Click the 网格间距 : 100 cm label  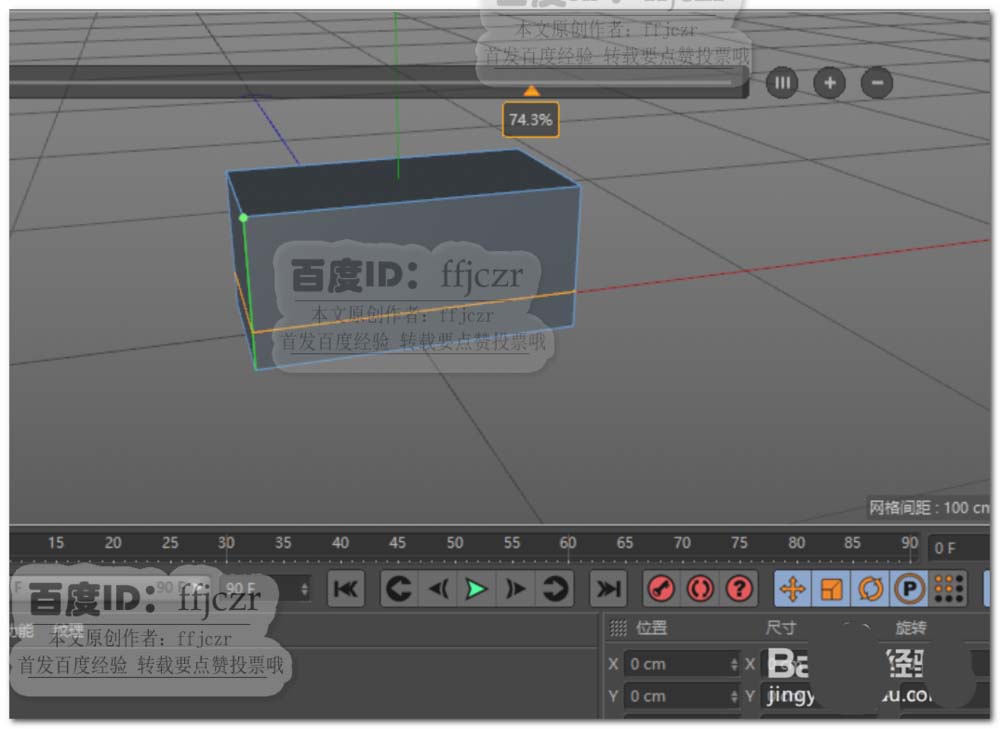point(929,508)
